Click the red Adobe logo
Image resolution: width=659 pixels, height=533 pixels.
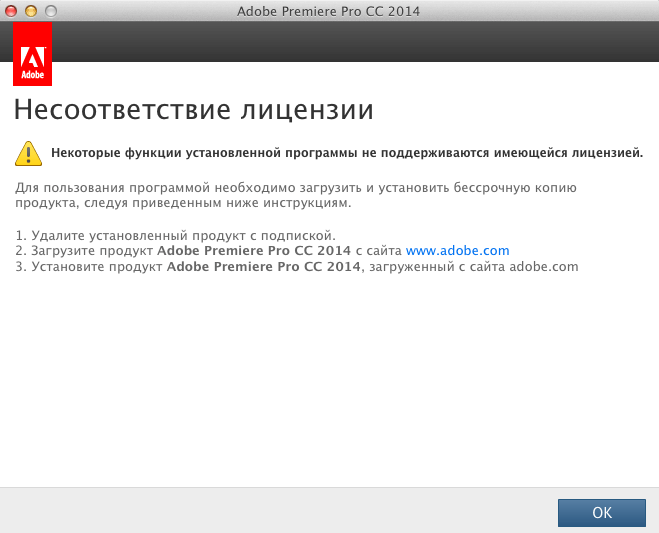coord(32,54)
